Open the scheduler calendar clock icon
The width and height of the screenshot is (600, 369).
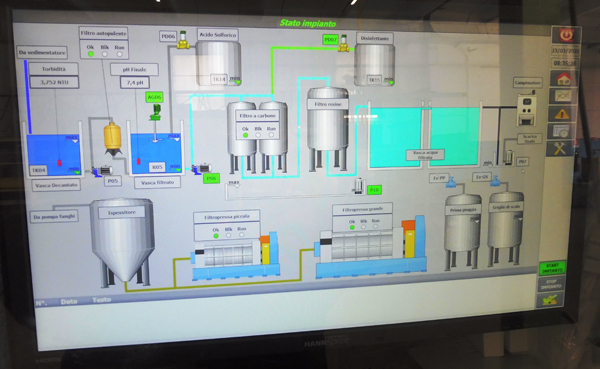561,131
